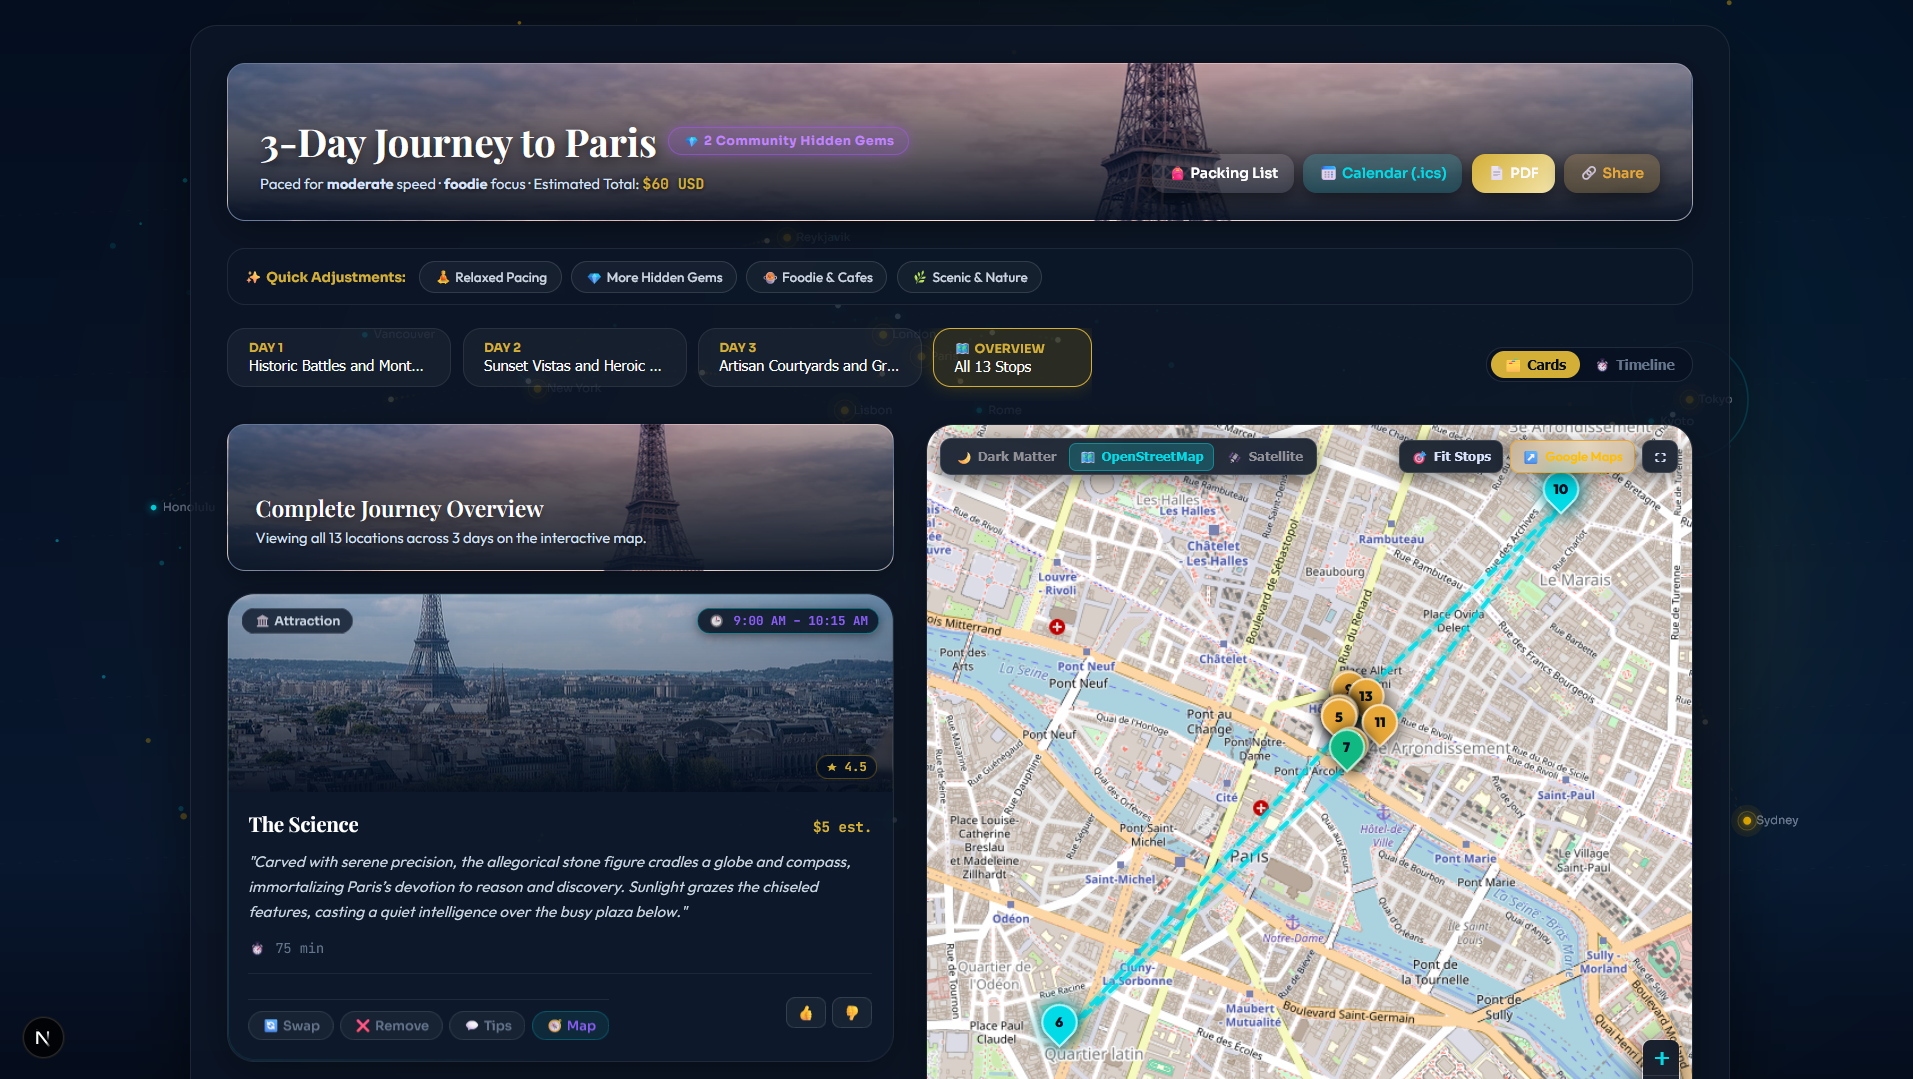1913x1079 pixels.
Task: Apply the More Hidden Gems adjustment
Action: point(654,277)
